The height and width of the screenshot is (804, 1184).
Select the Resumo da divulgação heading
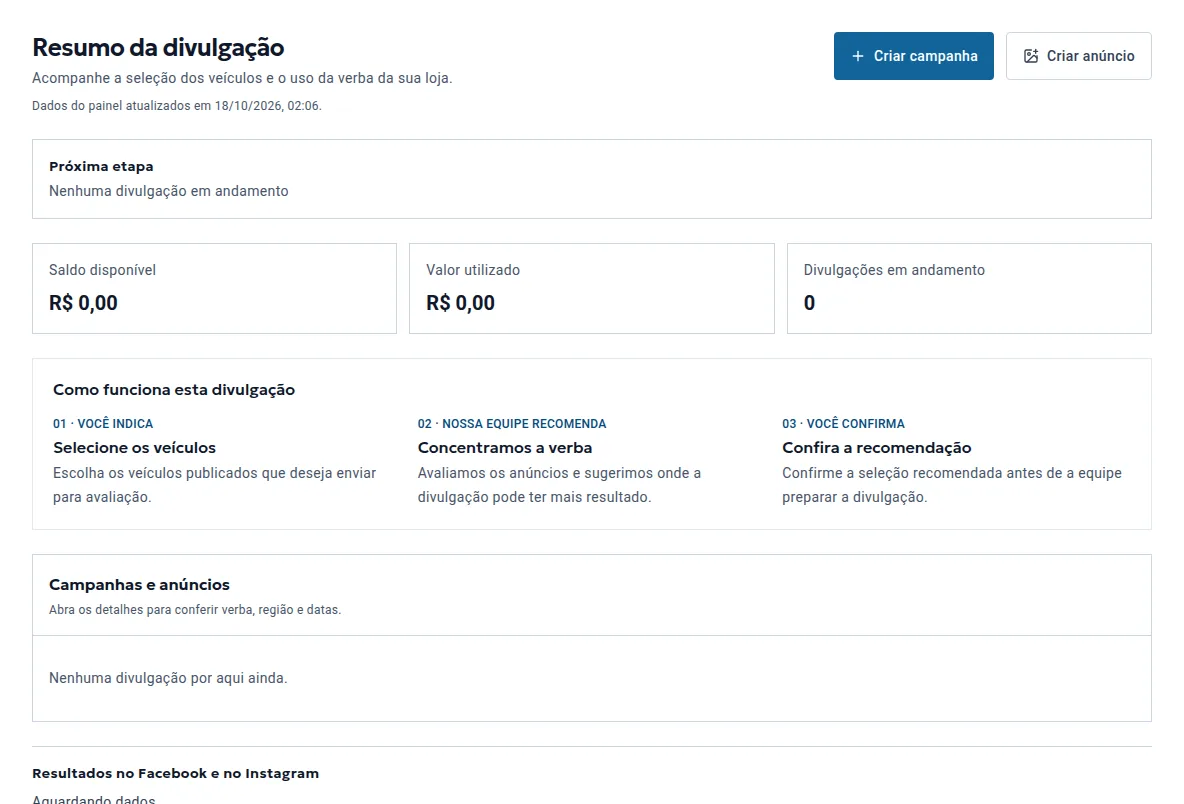pos(158,47)
